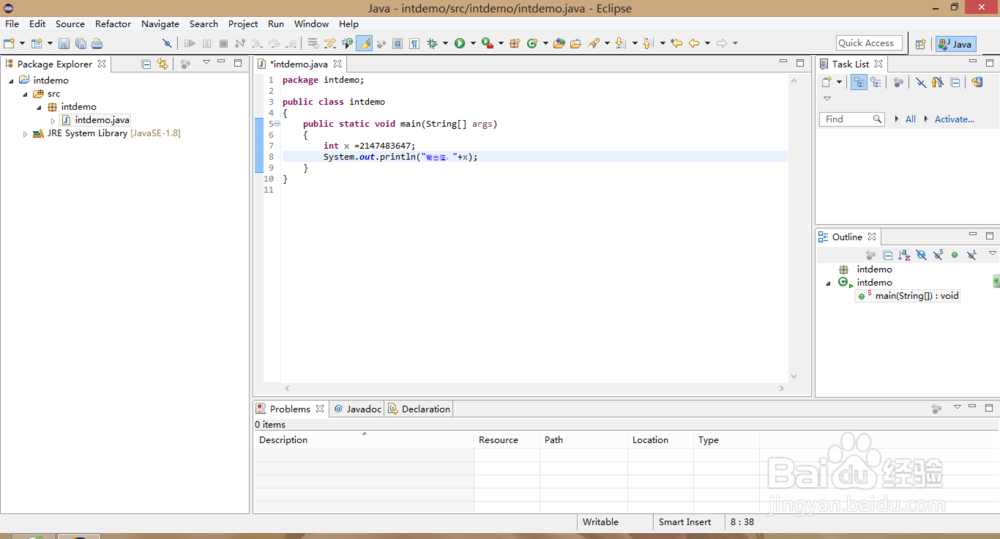Click the Search flashlight toolbar icon
The height and width of the screenshot is (539, 1000).
click(594, 43)
